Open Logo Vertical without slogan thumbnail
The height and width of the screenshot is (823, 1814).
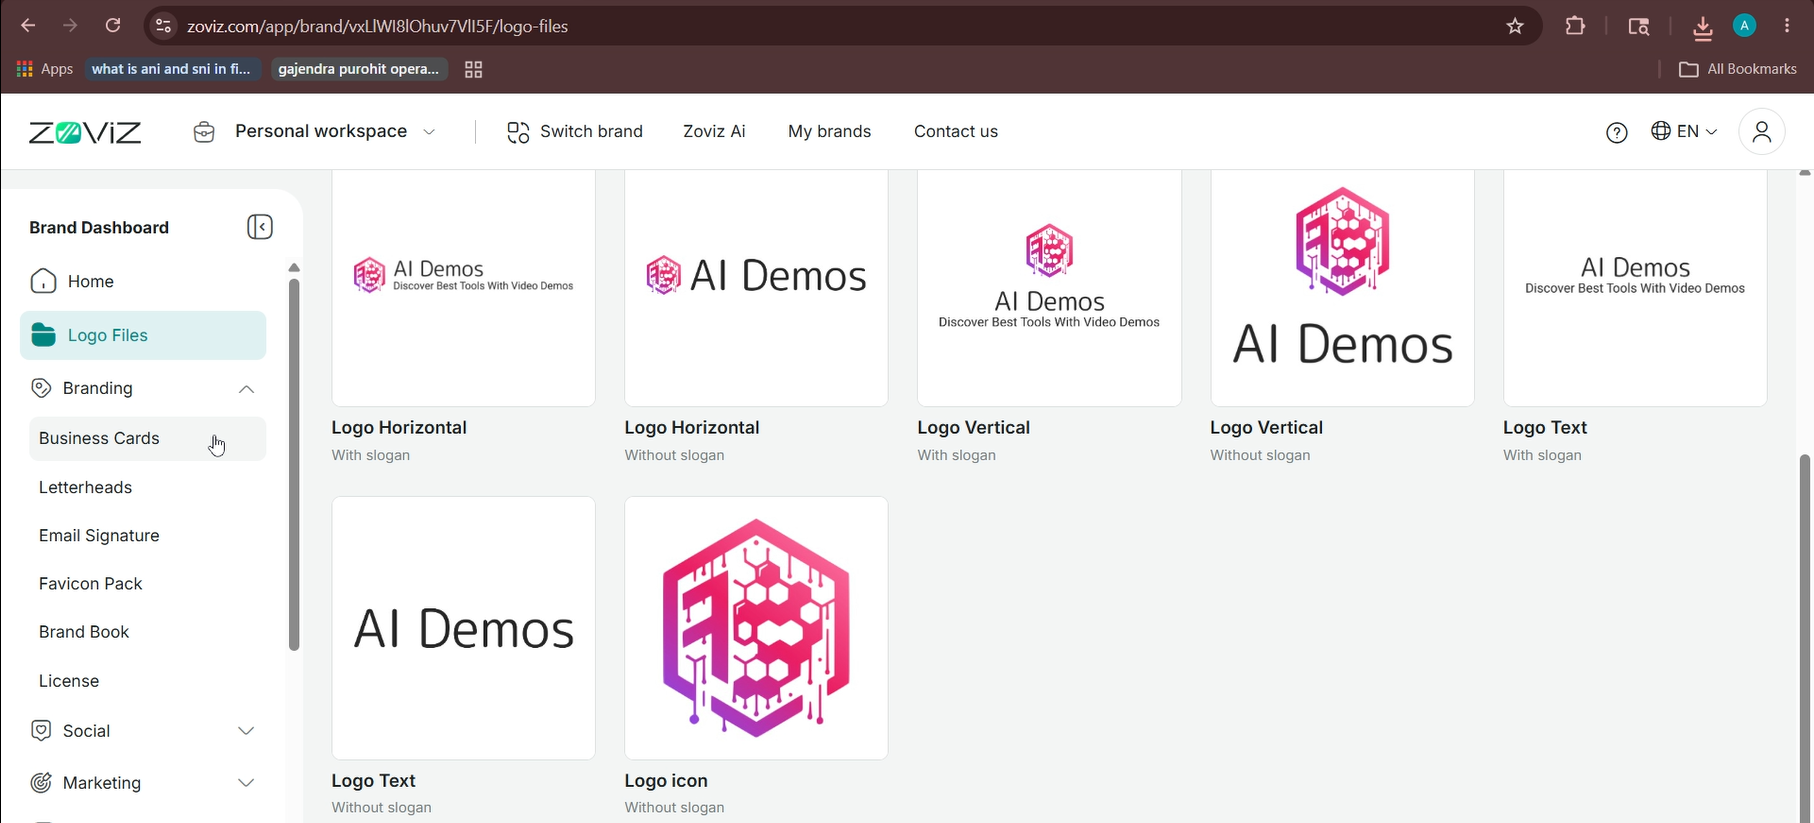(1342, 288)
